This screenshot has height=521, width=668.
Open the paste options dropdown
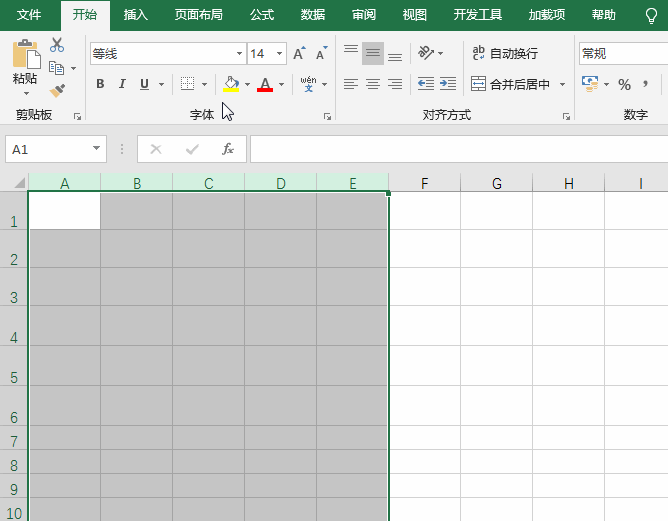tap(26, 93)
